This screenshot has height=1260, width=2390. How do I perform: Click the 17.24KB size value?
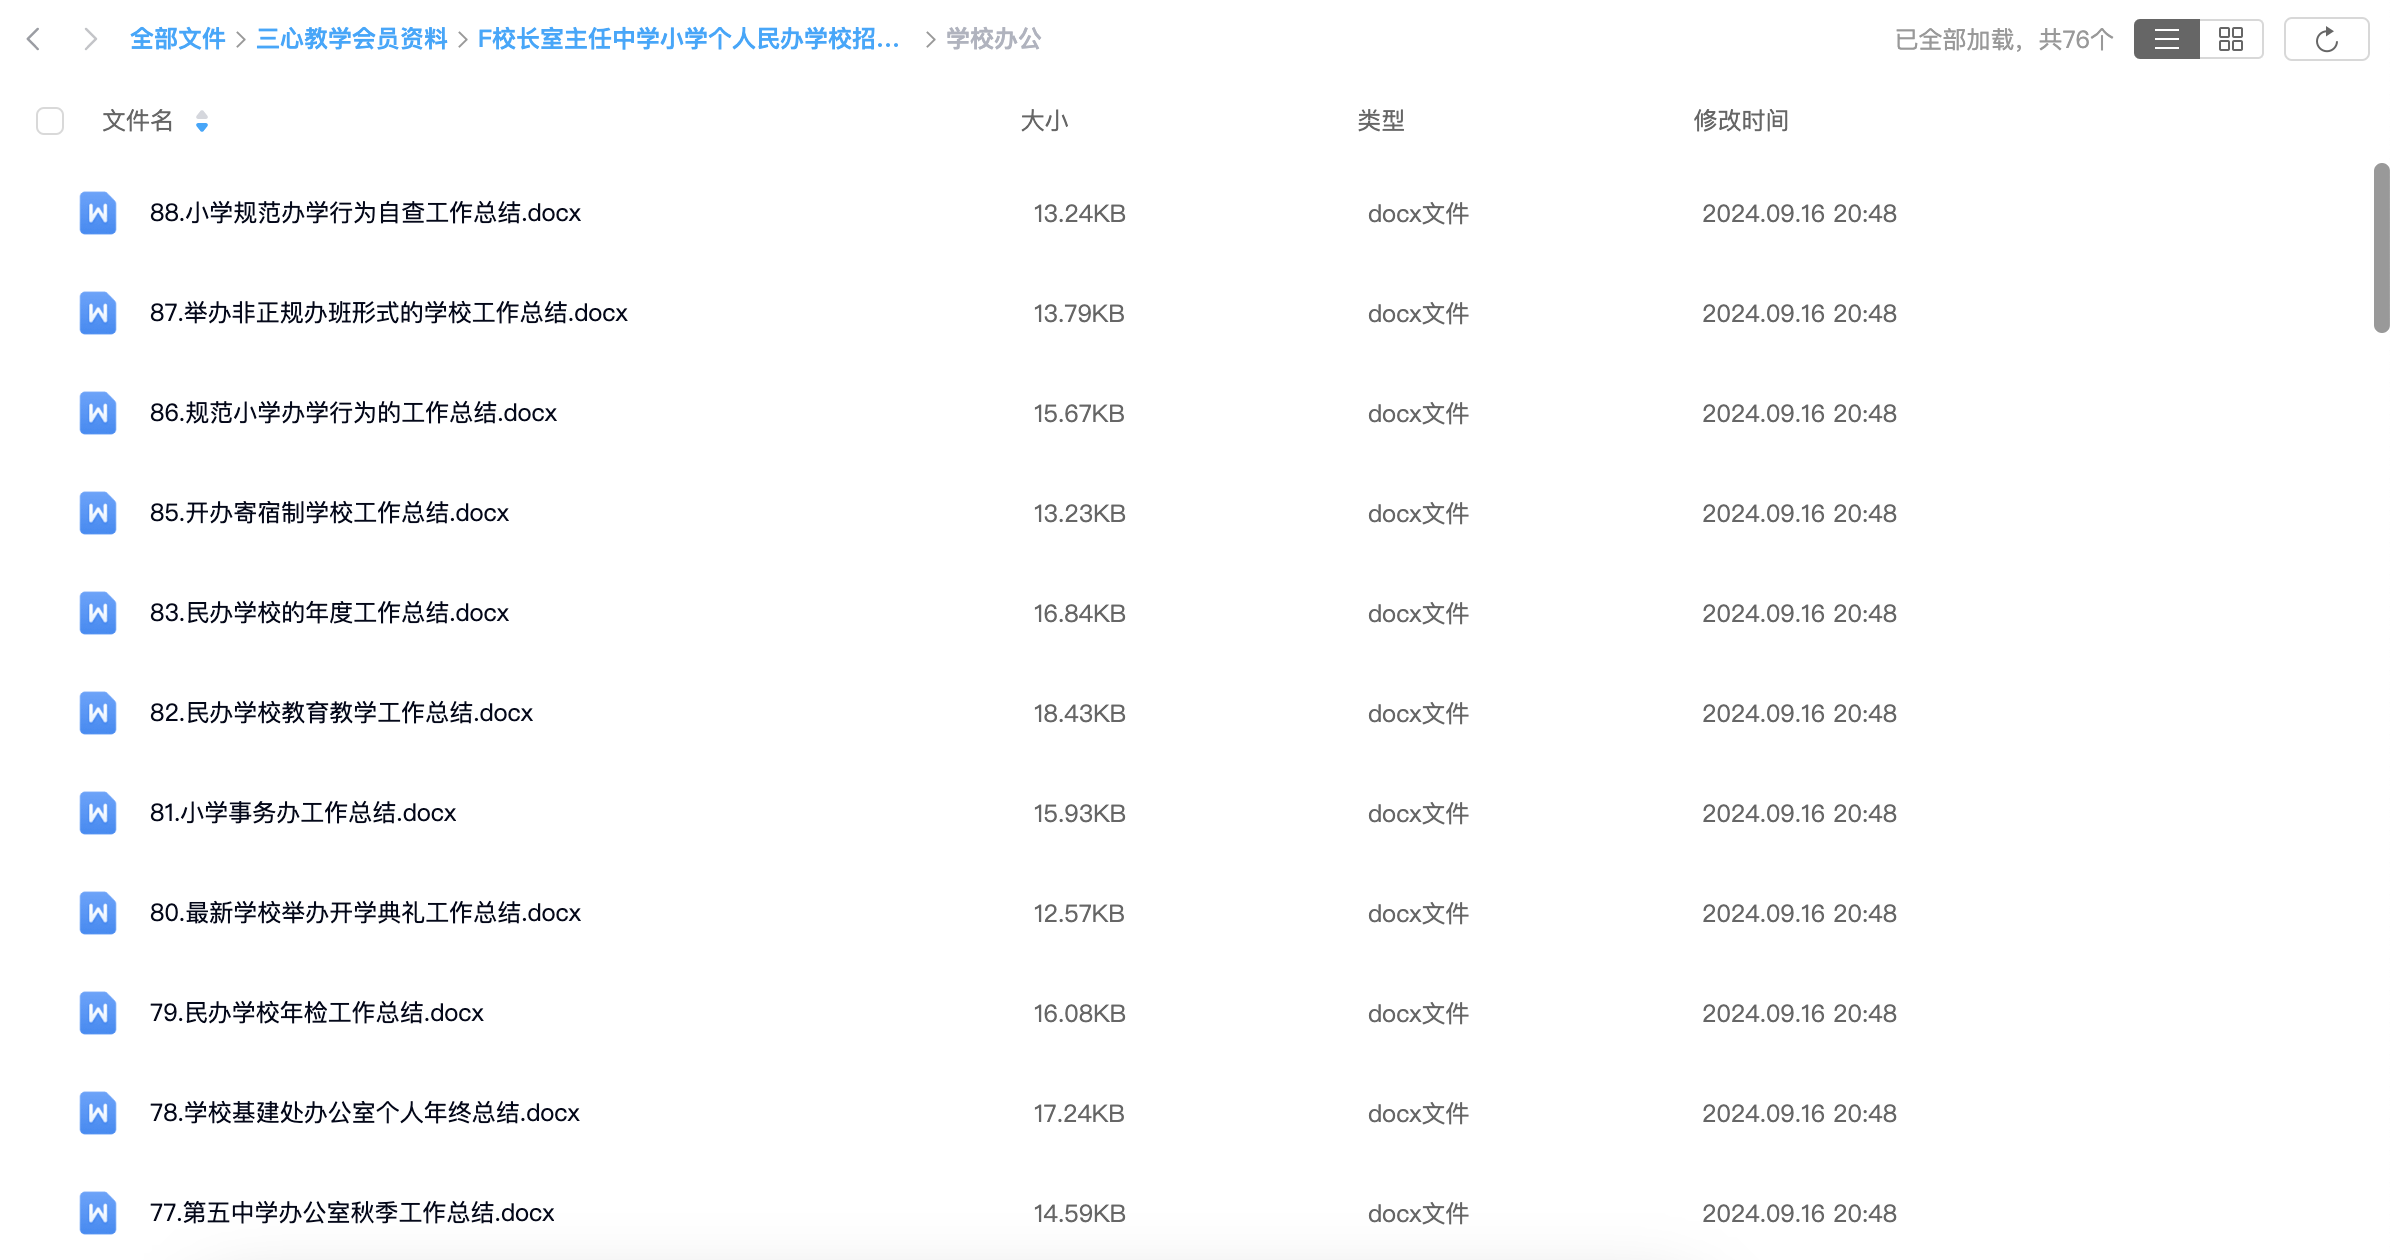(x=1079, y=1113)
